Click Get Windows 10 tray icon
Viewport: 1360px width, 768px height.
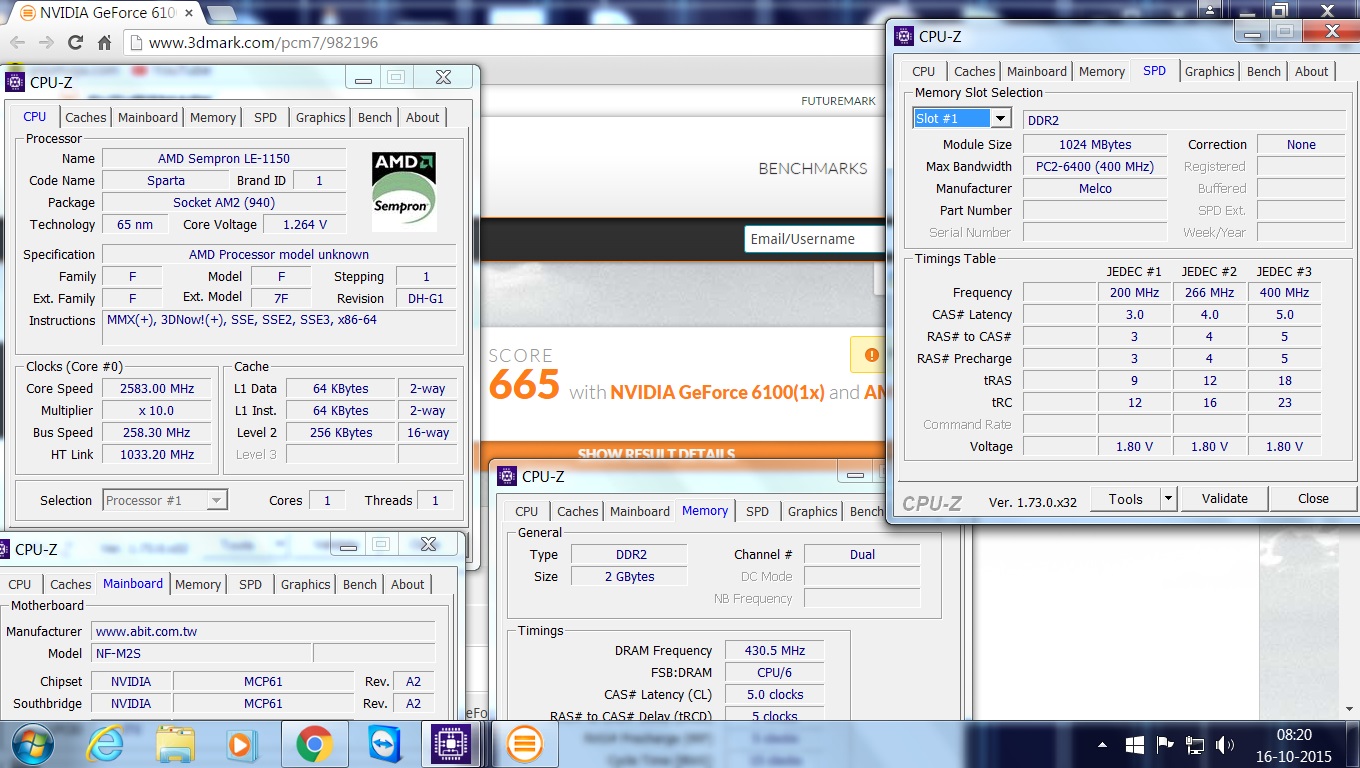1134,745
